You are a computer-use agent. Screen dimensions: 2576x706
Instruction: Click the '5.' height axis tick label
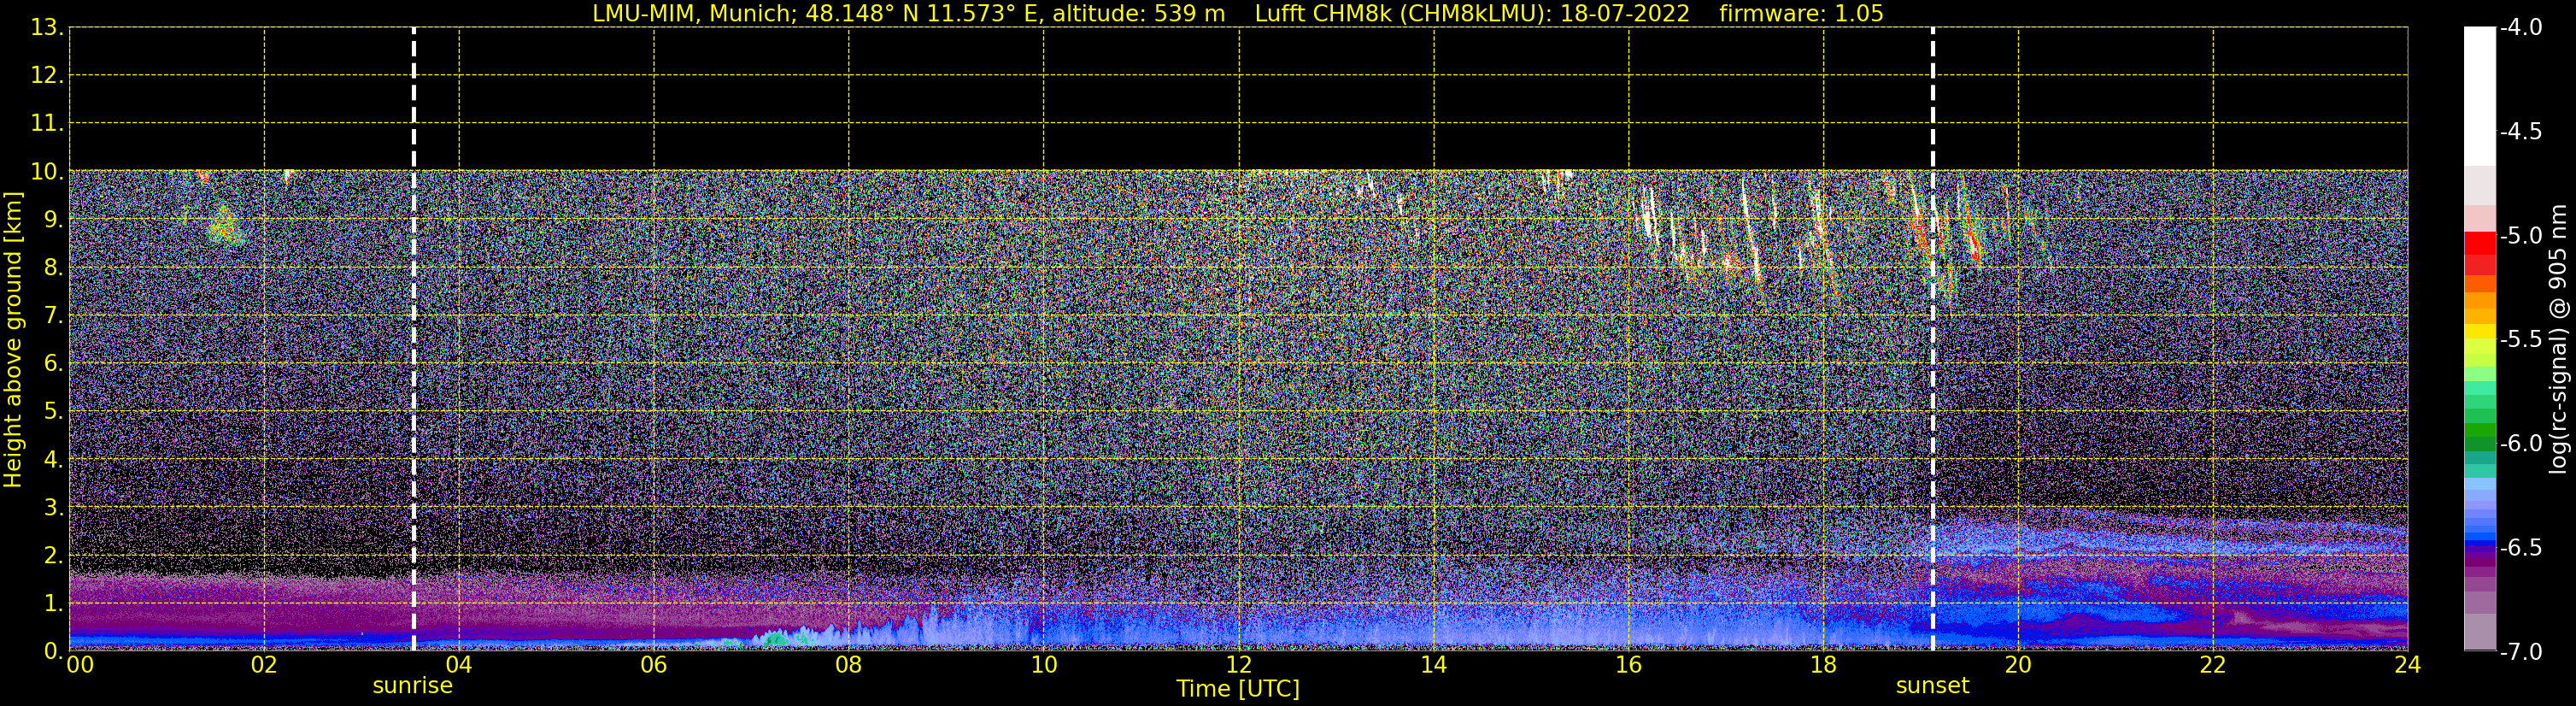click(x=53, y=412)
